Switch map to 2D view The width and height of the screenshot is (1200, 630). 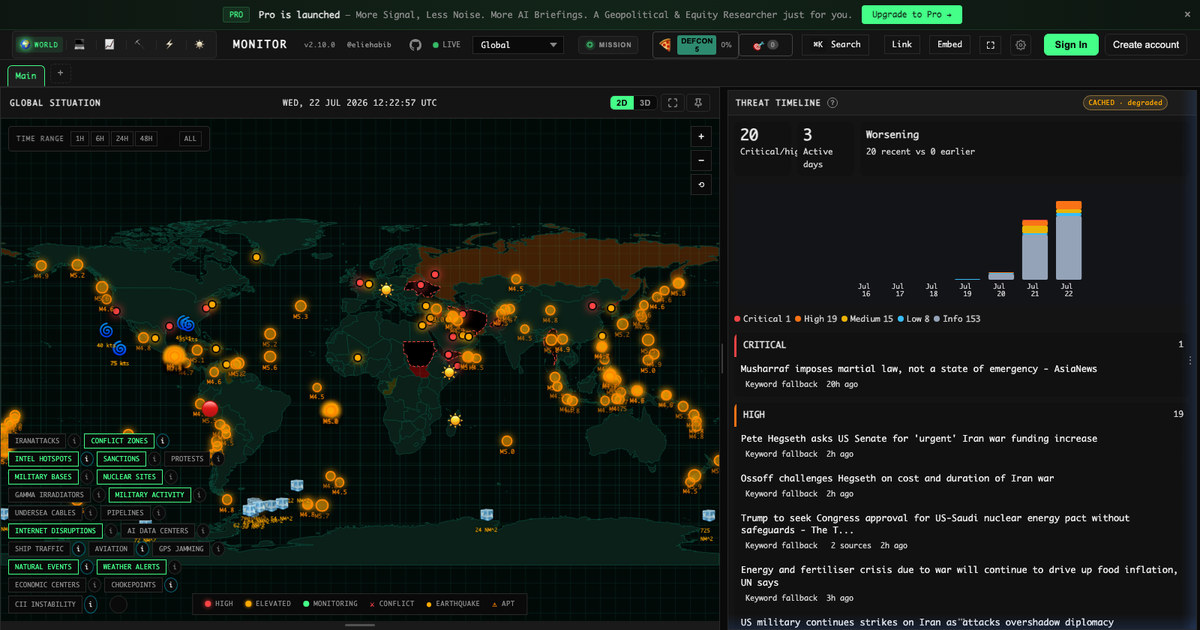(622, 103)
